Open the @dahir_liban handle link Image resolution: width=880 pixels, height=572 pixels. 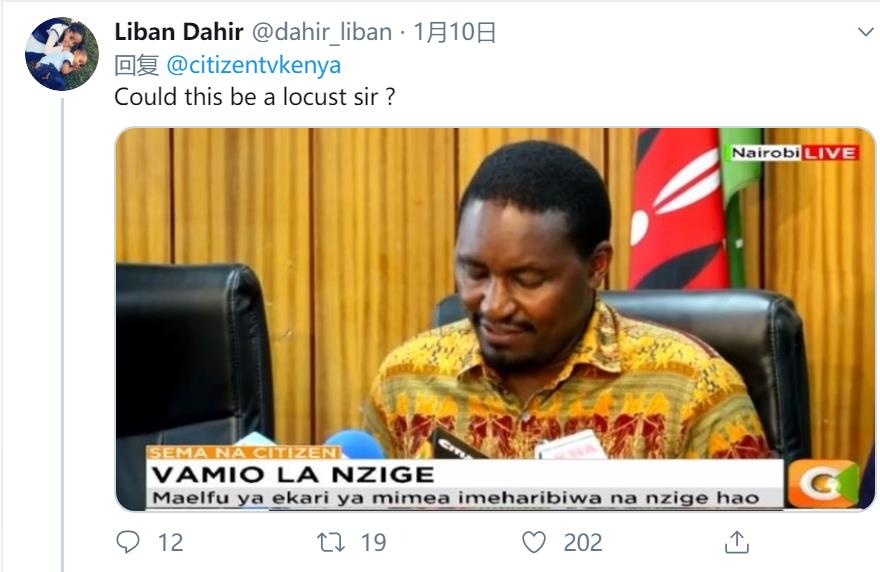(322, 32)
